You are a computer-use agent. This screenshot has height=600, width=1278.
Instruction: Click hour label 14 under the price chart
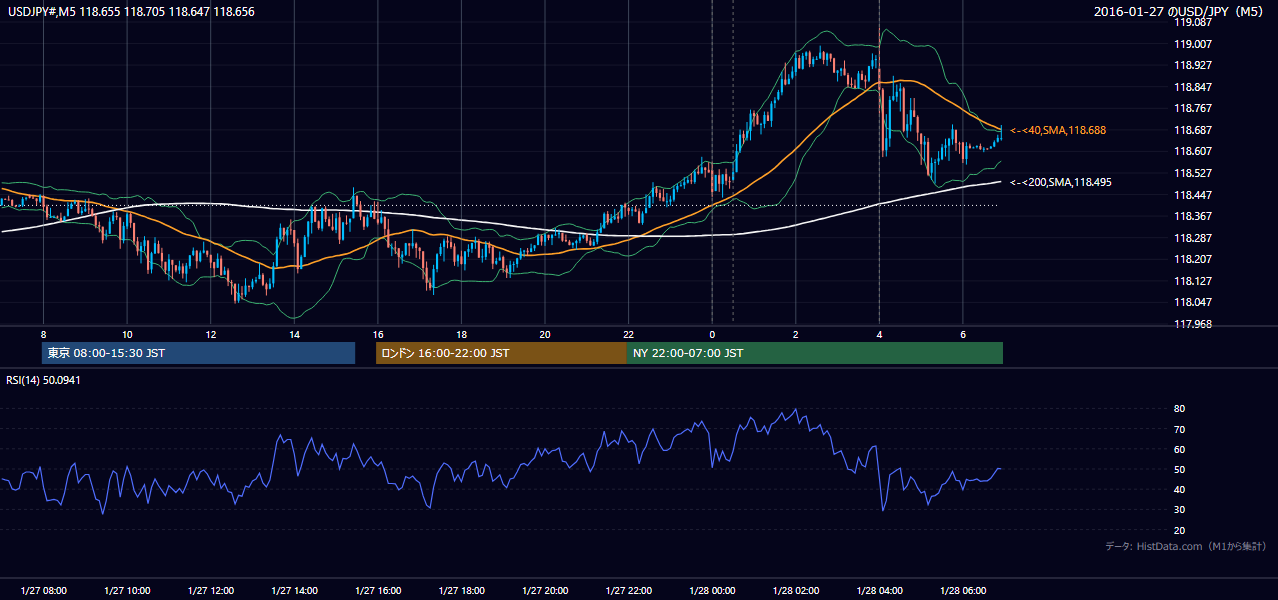(294, 334)
